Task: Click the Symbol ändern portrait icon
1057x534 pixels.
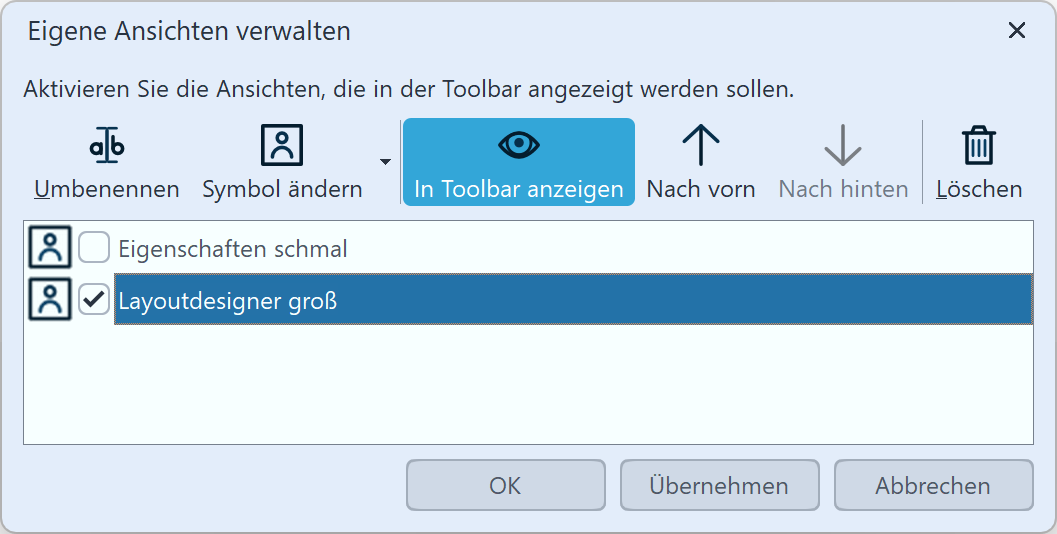Action: 281,146
